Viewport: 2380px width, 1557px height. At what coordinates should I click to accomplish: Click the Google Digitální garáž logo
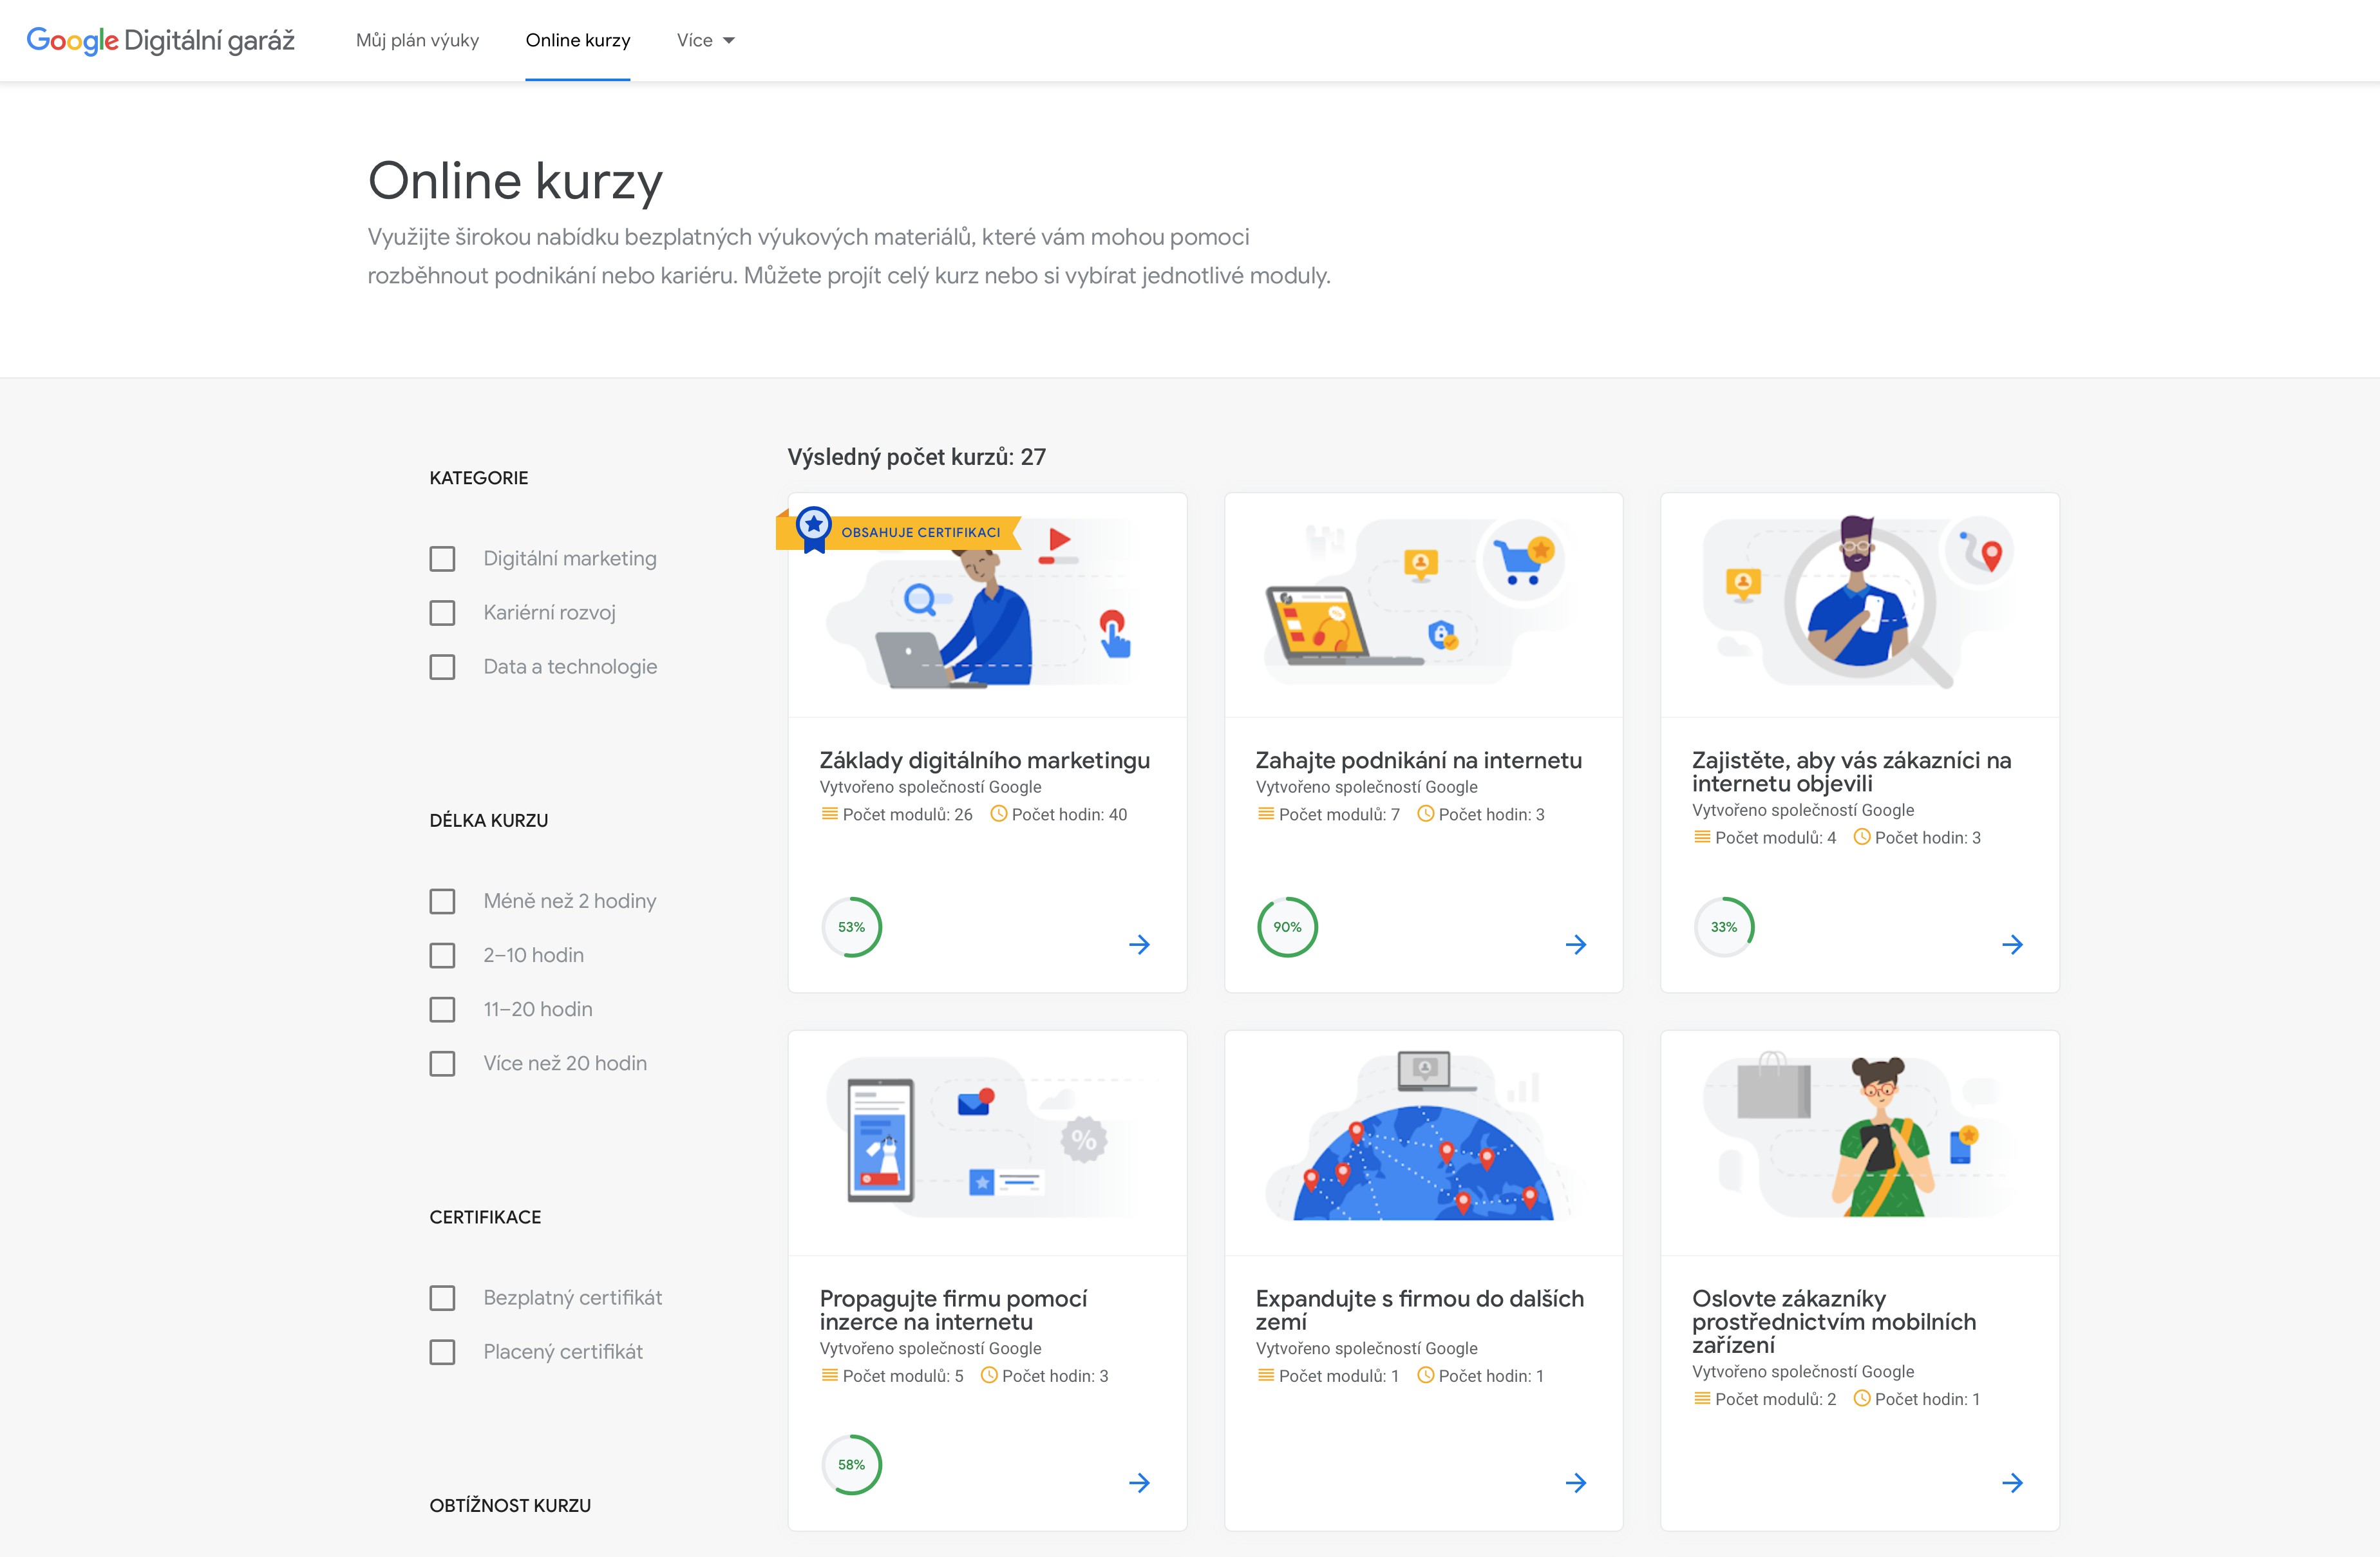(x=160, y=40)
